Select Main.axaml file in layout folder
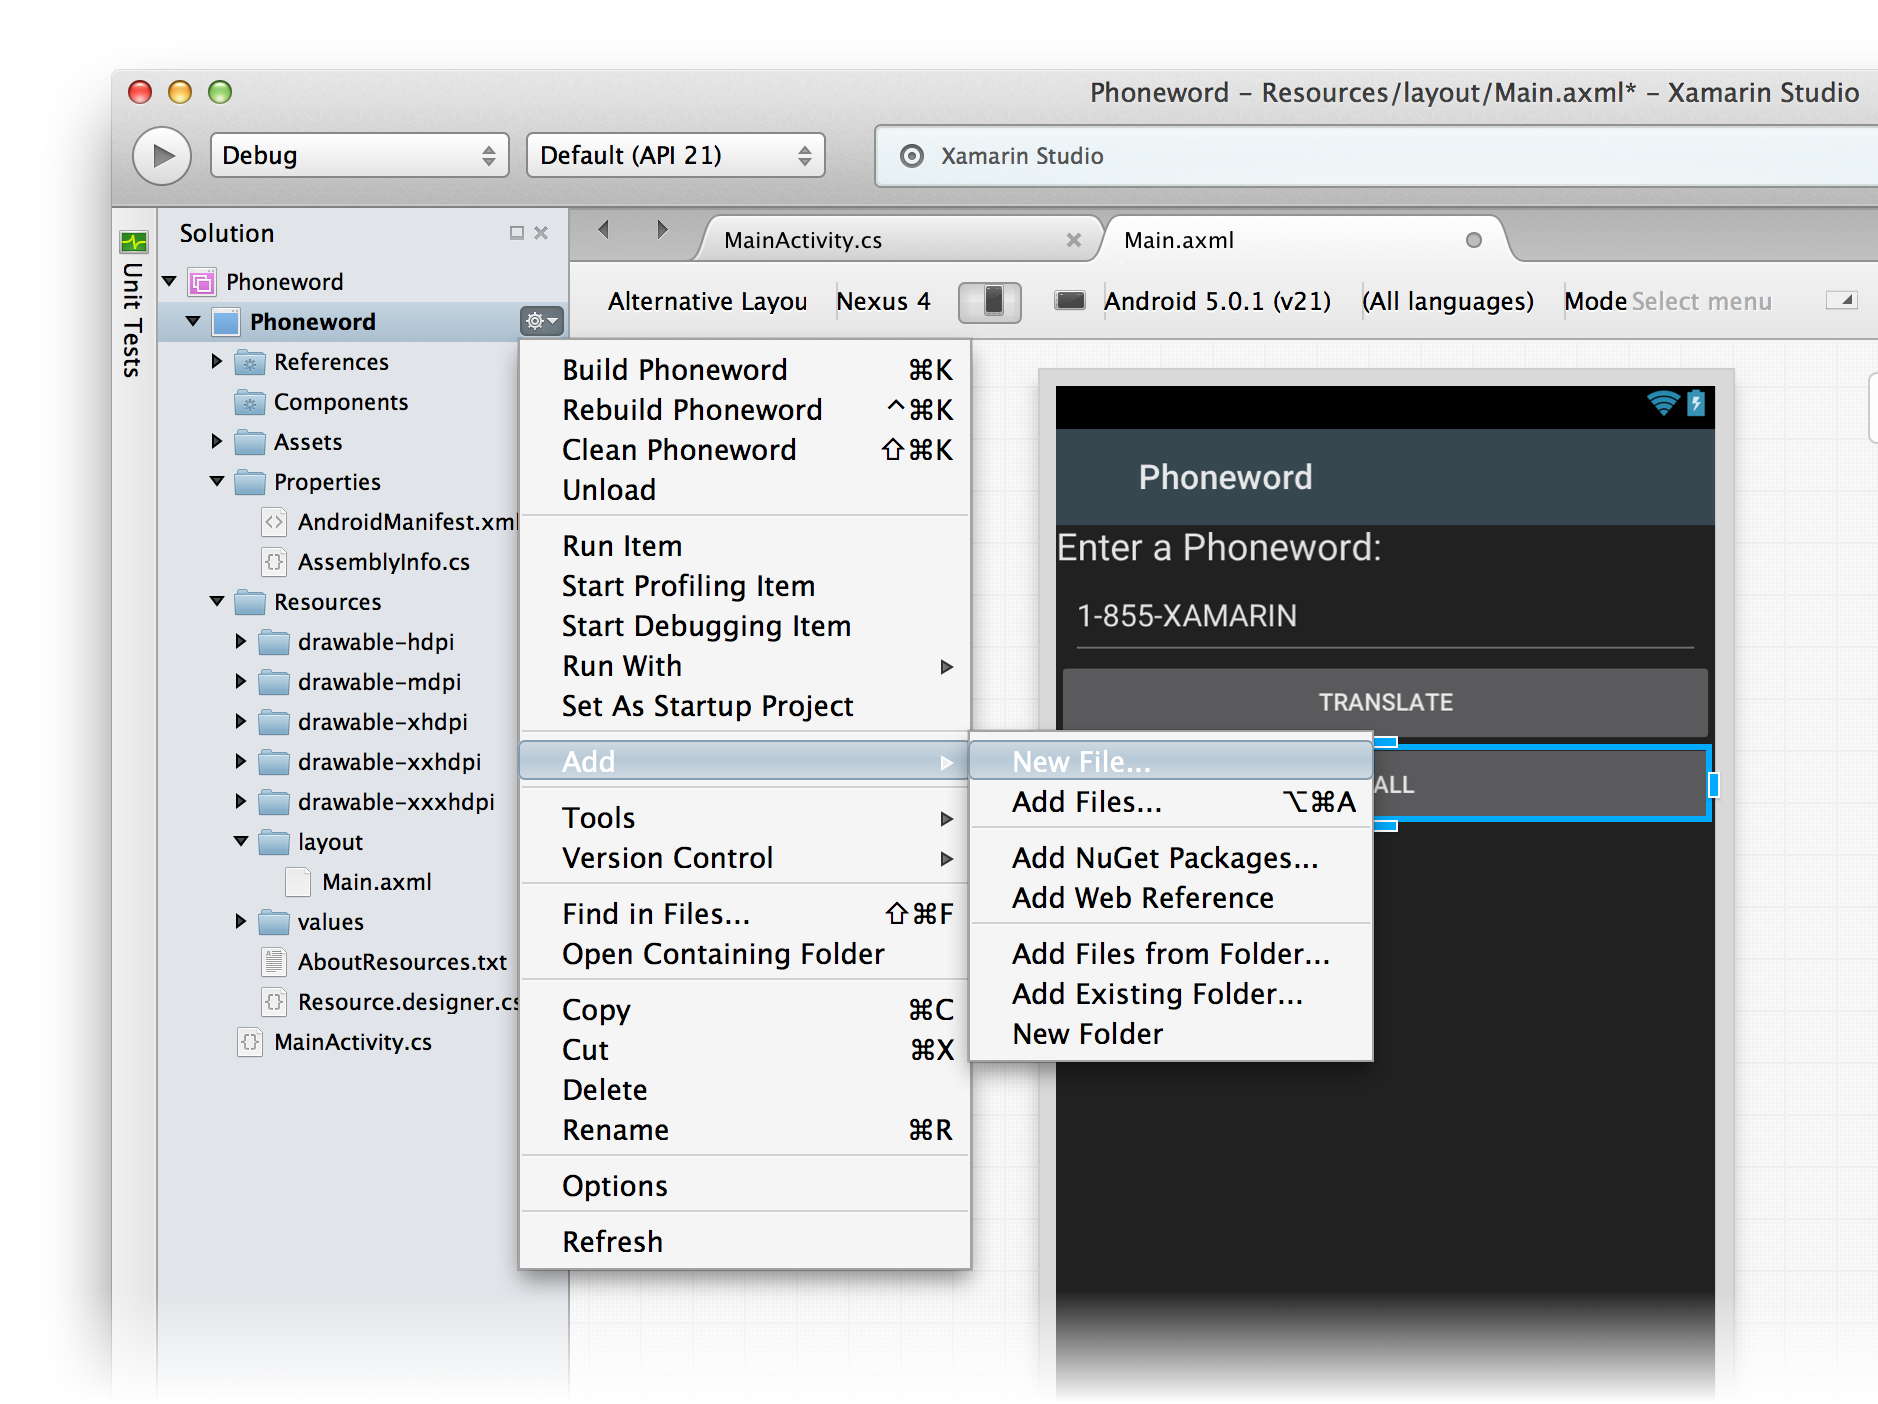 tap(376, 882)
